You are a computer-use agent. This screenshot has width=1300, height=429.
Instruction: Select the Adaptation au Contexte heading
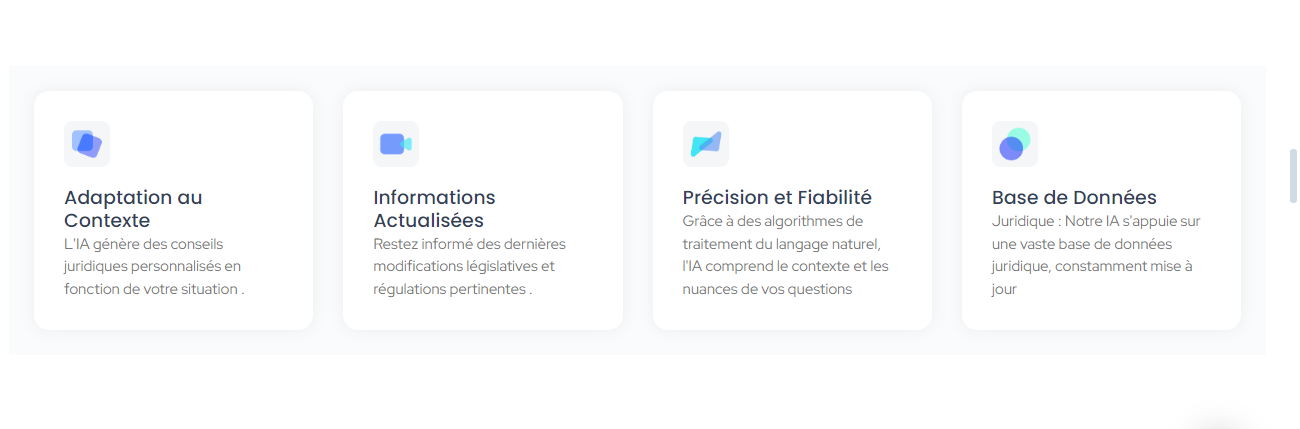(x=133, y=209)
